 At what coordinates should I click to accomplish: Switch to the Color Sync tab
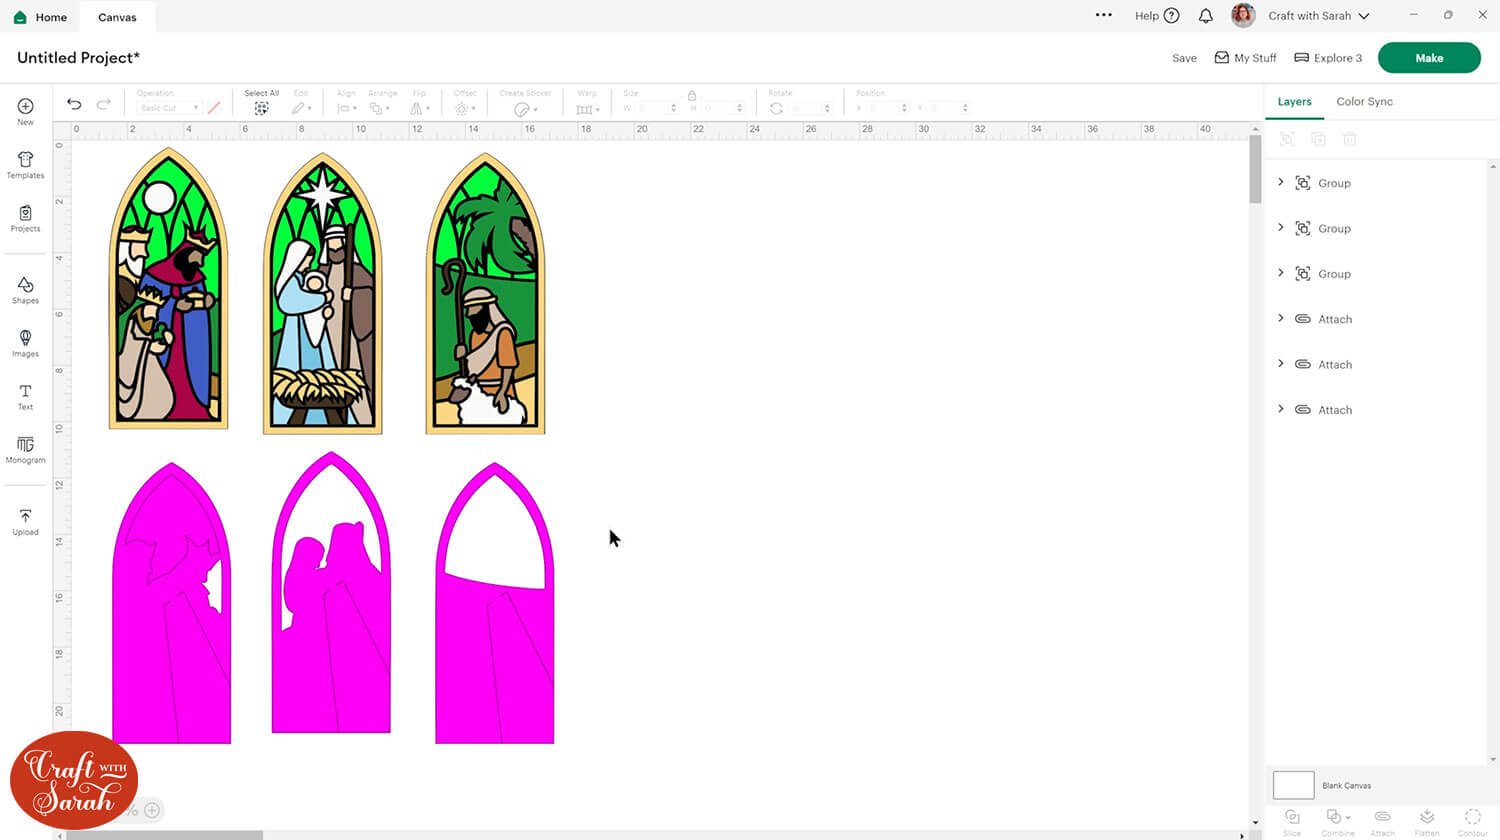(1364, 102)
